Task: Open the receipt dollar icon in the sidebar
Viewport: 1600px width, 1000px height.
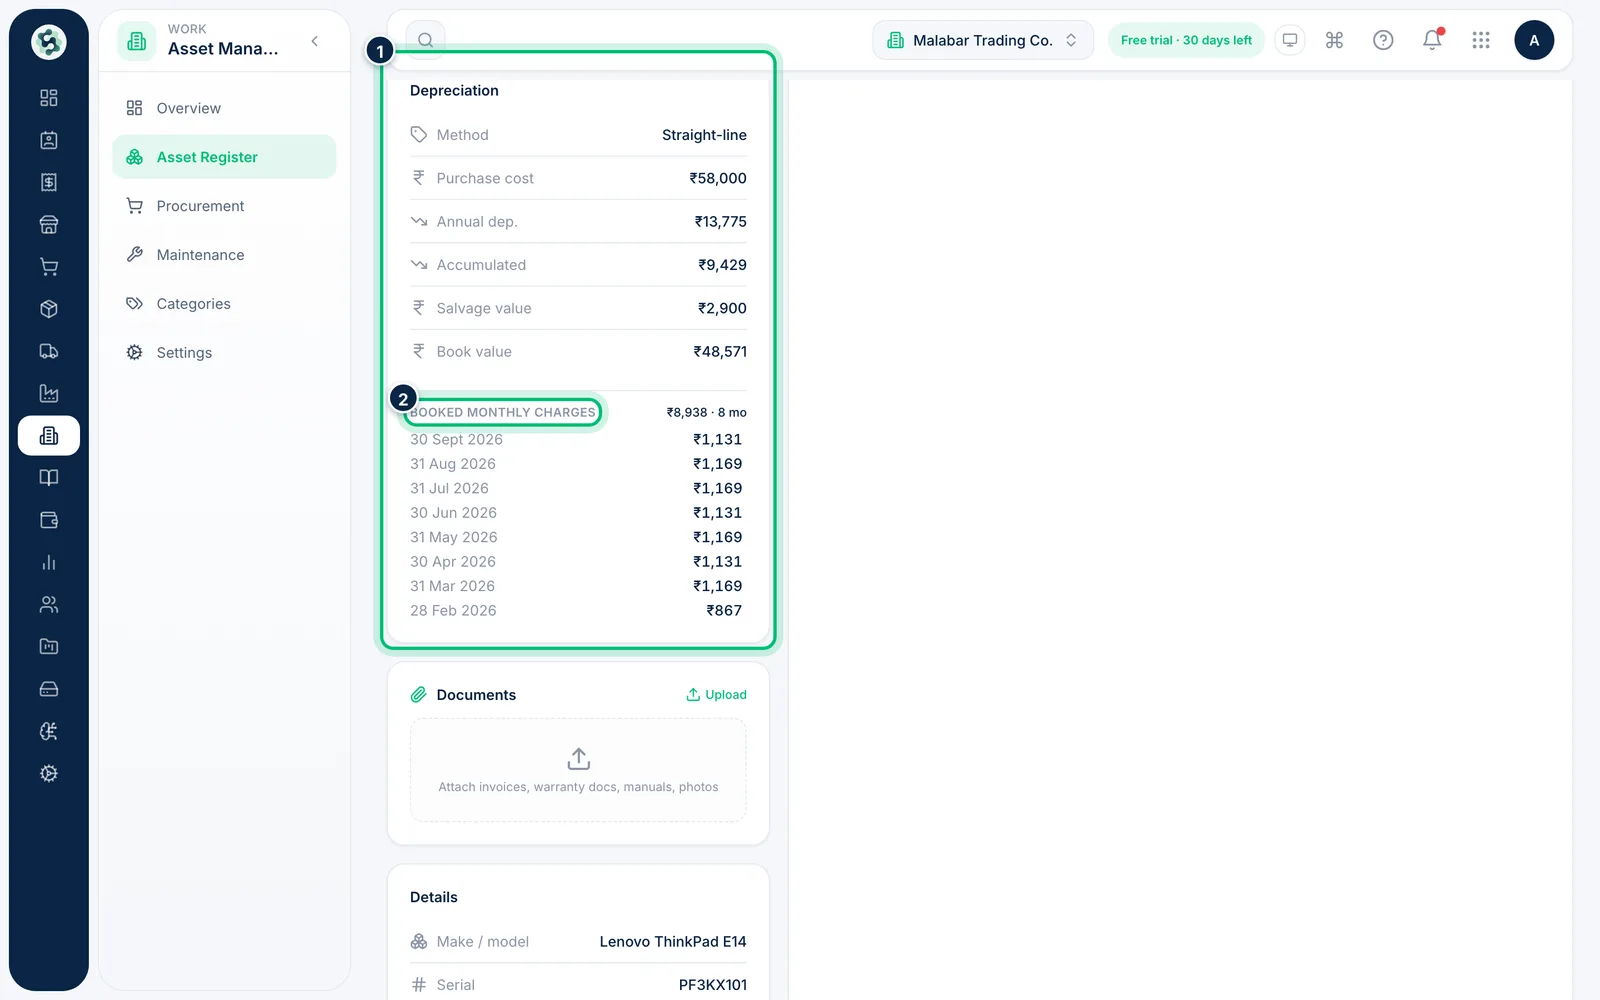Action: click(48, 182)
